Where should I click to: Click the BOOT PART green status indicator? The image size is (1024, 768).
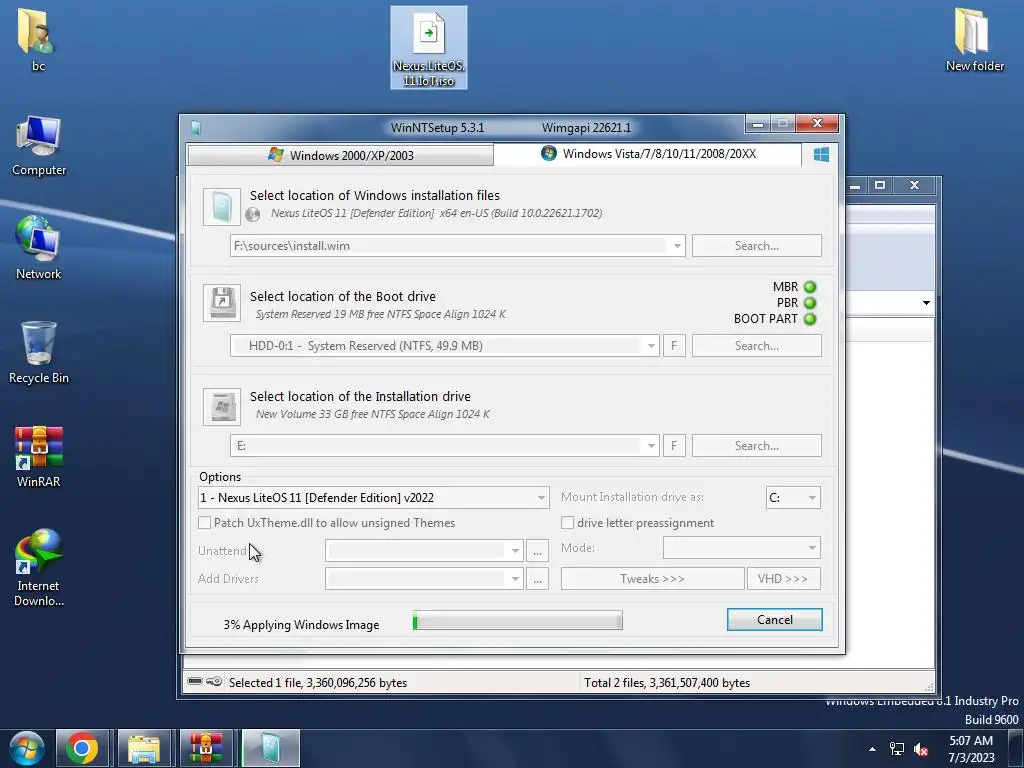point(810,319)
